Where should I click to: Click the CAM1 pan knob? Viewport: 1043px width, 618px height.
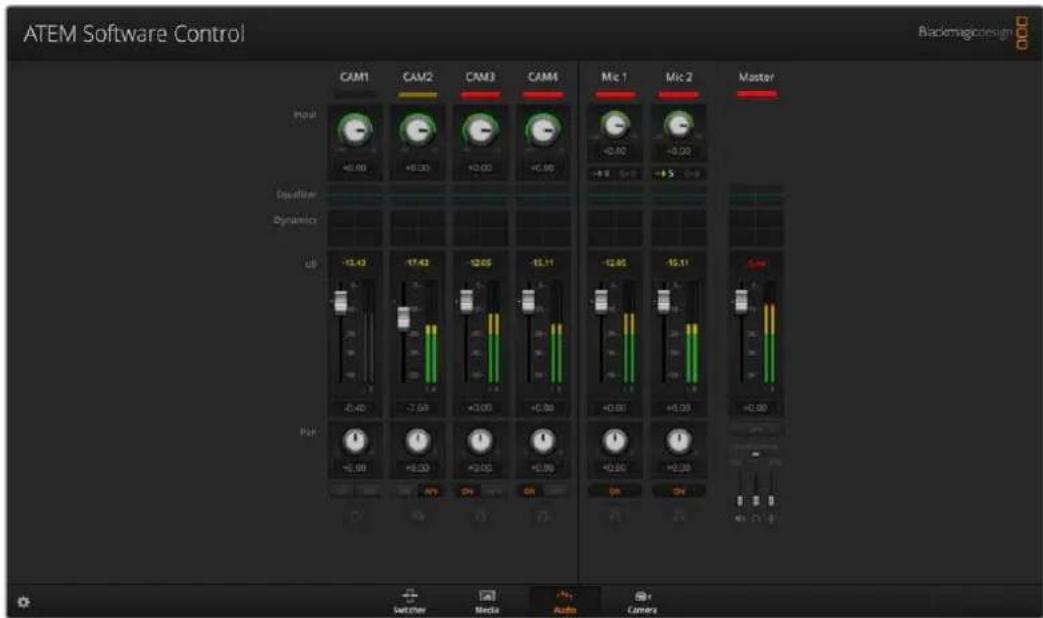click(355, 440)
